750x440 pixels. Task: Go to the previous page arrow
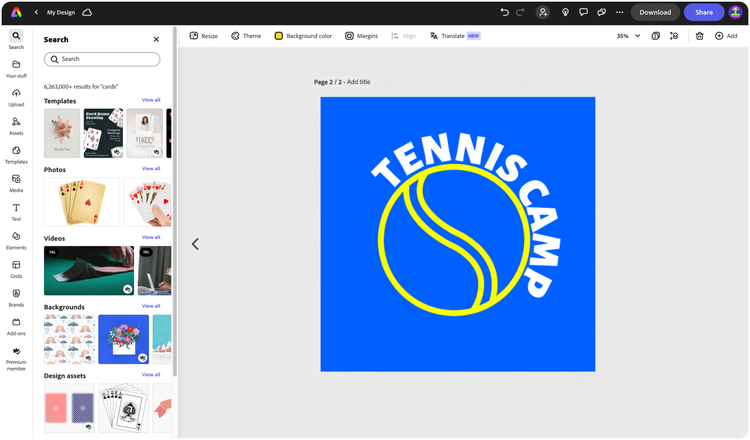[x=195, y=244]
